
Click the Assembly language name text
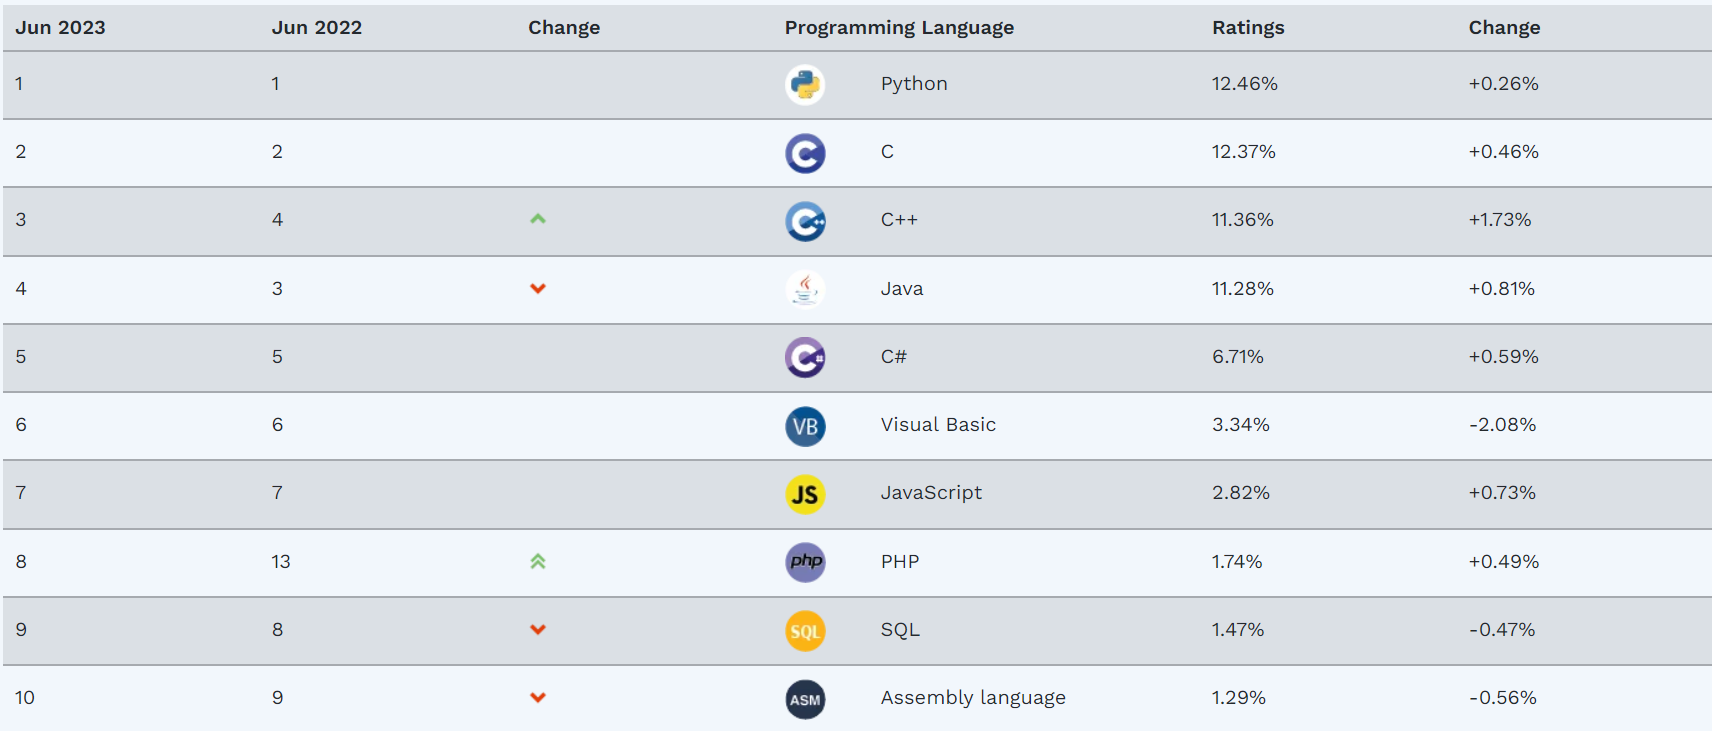click(973, 698)
